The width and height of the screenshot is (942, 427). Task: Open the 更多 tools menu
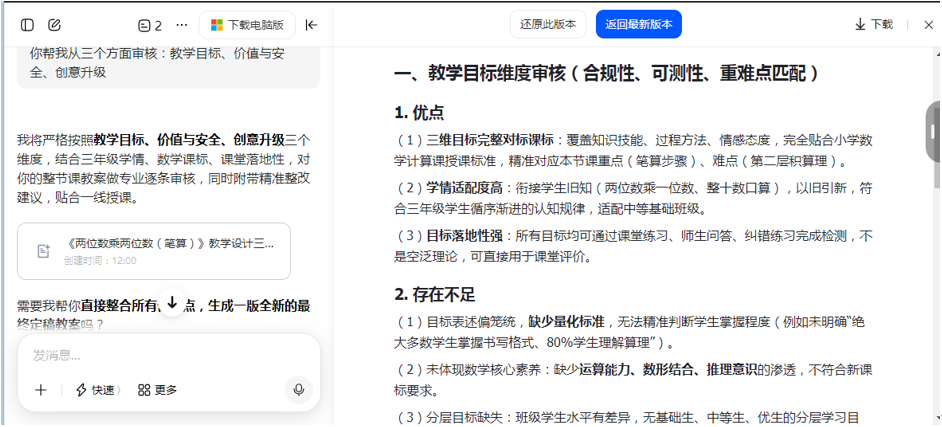[x=158, y=390]
